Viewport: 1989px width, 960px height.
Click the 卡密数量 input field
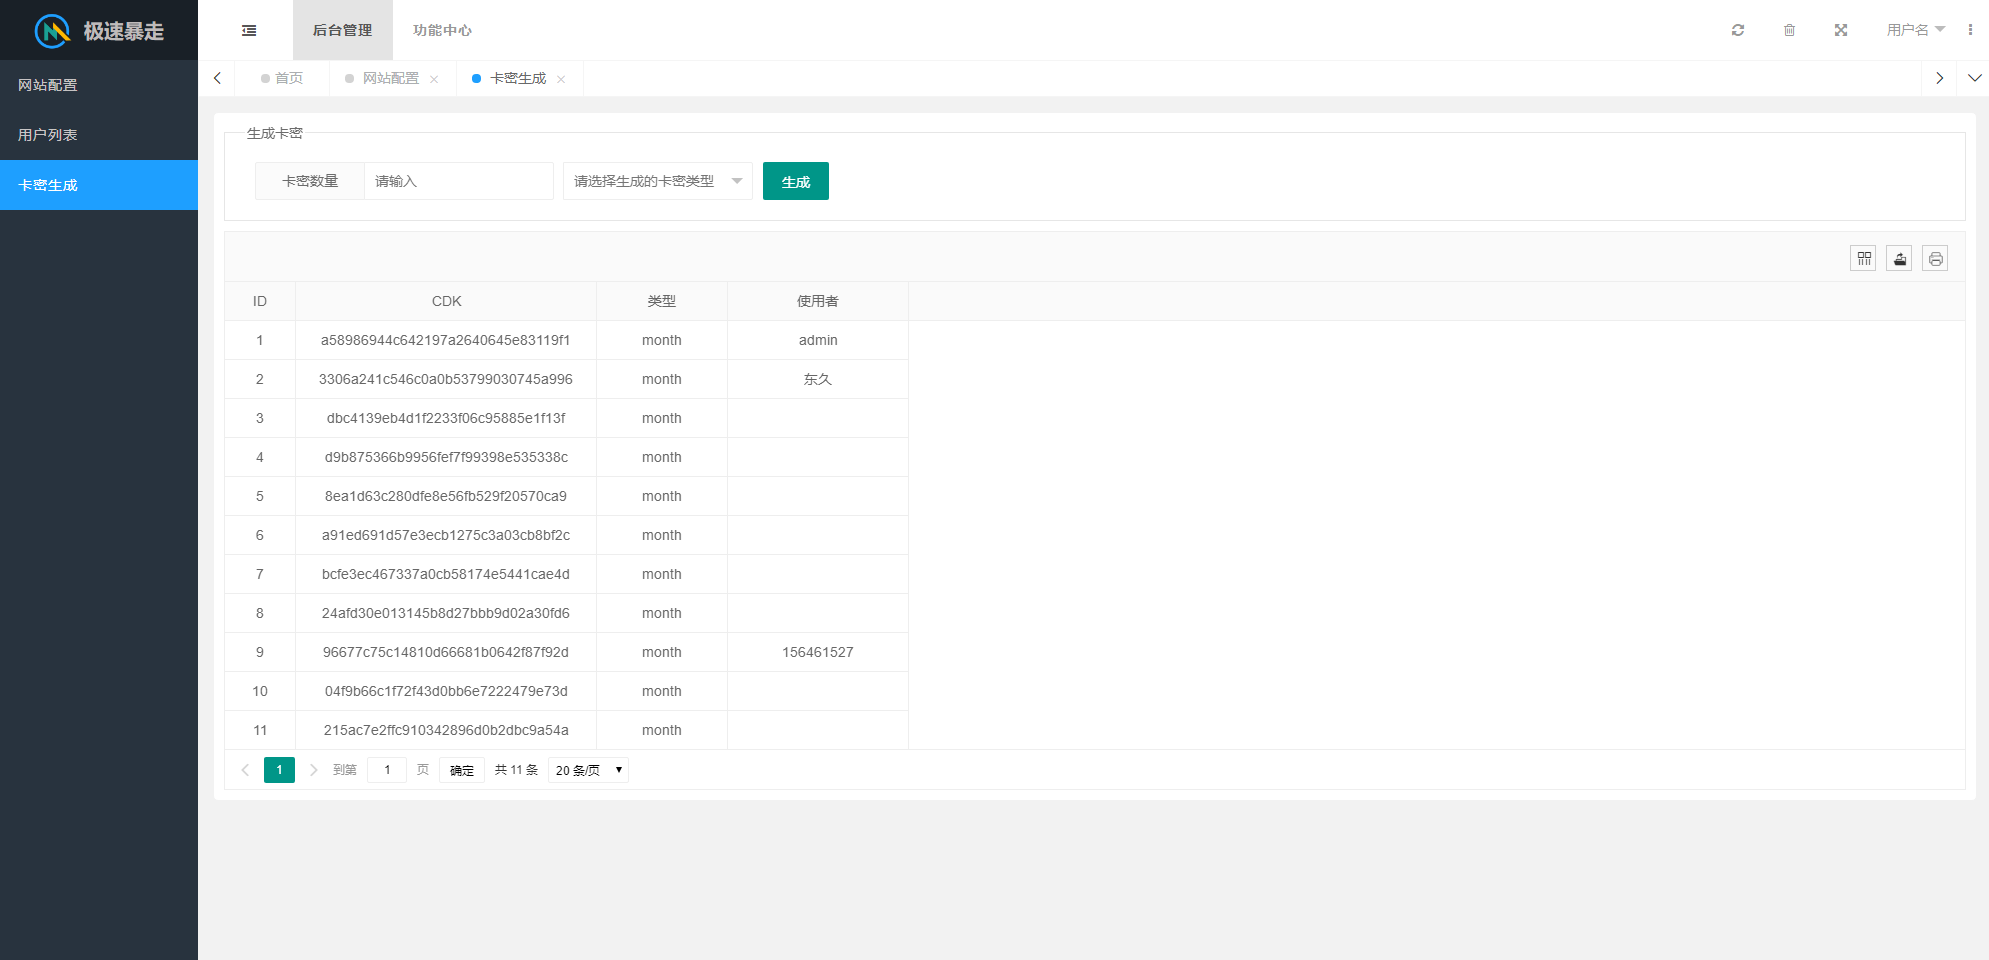point(458,181)
